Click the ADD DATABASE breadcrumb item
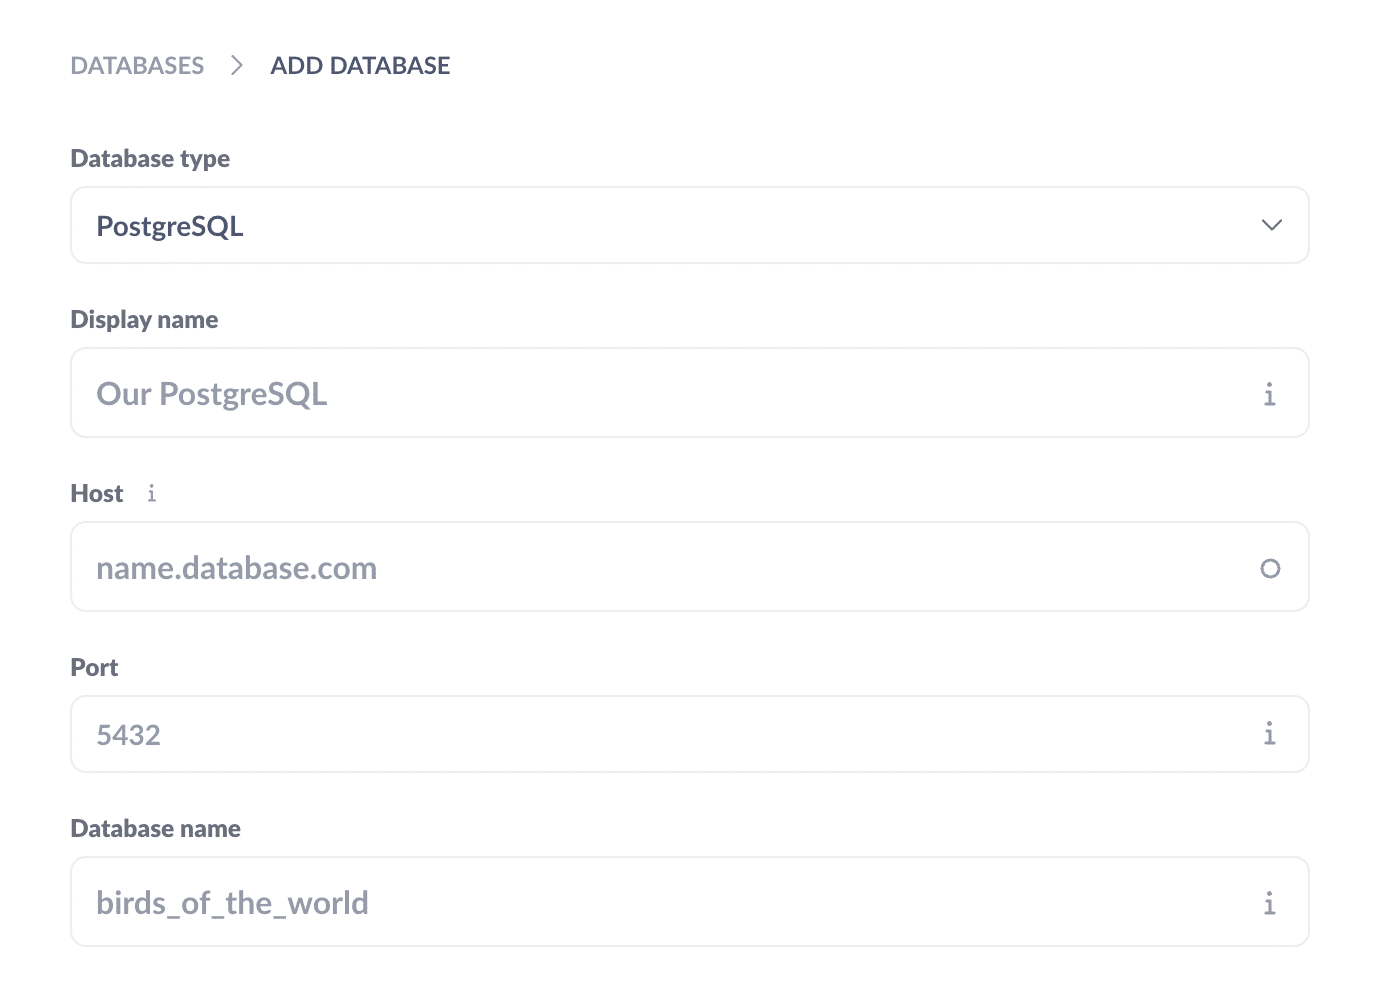The image size is (1400, 984). tap(360, 64)
